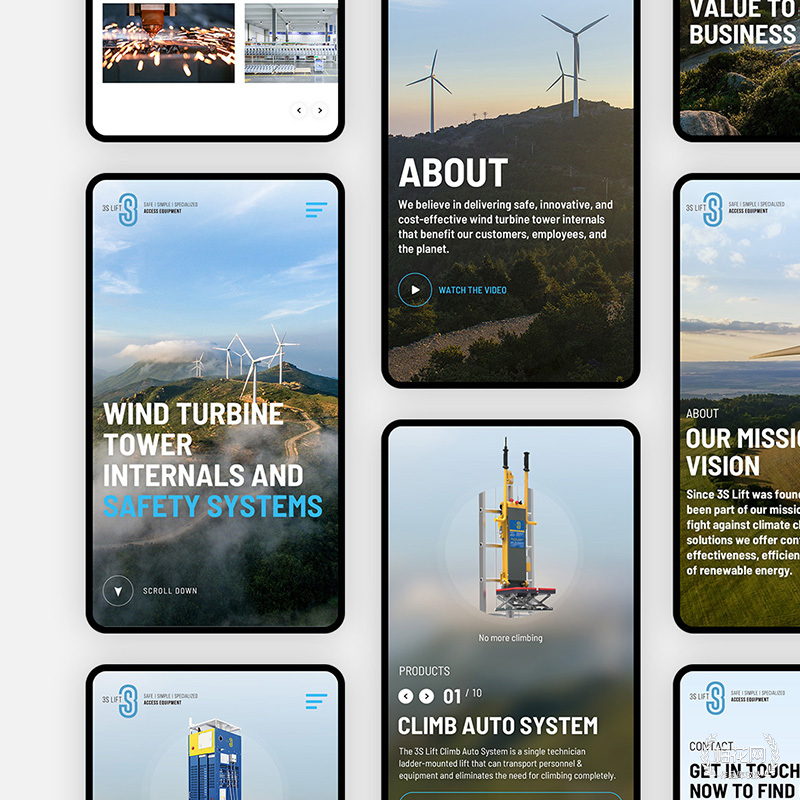800x800 pixels.
Task: Open the Climb Auto System heading
Action: click(498, 726)
